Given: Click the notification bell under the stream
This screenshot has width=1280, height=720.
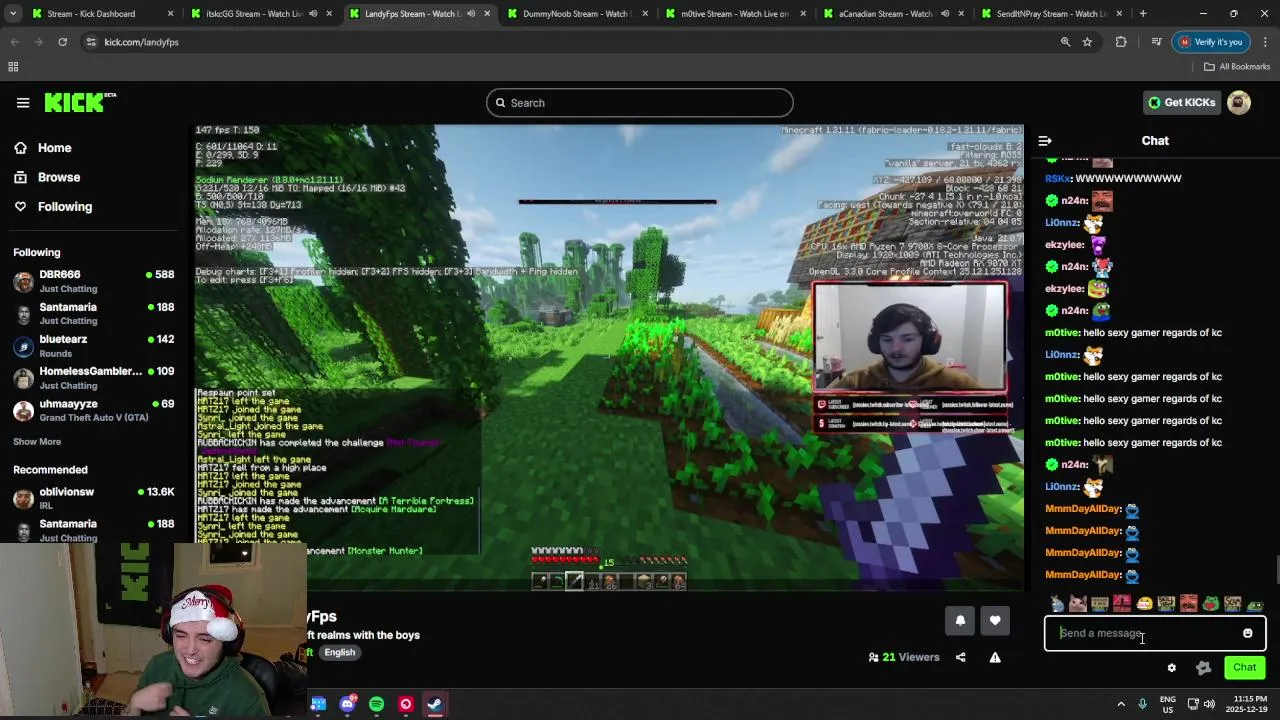Looking at the screenshot, I should point(960,621).
